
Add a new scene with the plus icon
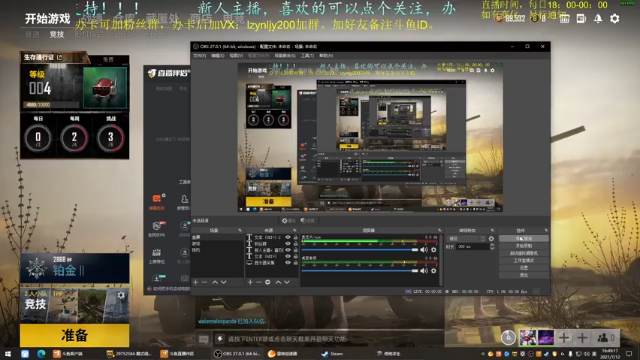[196, 282]
